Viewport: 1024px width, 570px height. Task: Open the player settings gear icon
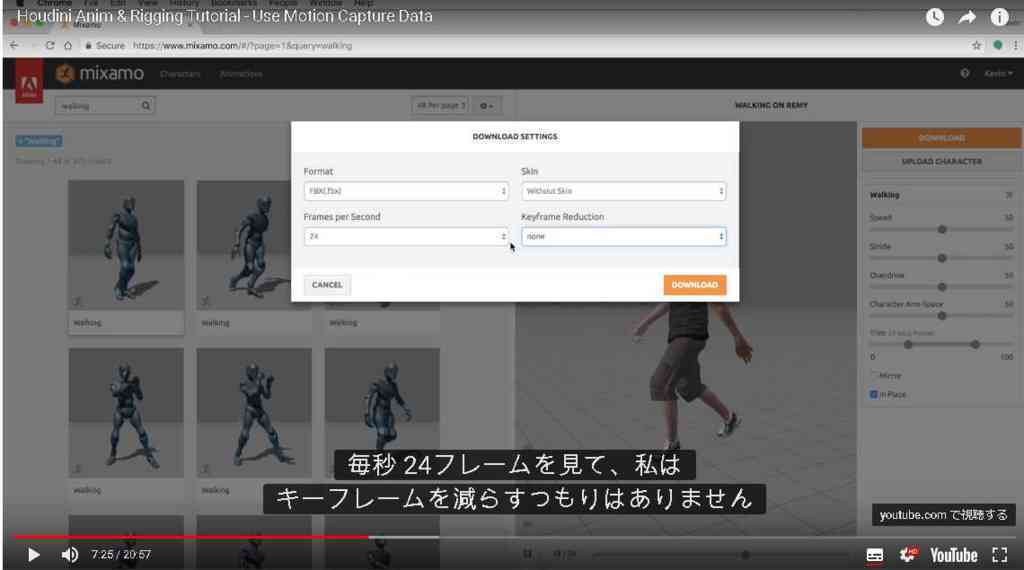pyautogui.click(x=908, y=555)
